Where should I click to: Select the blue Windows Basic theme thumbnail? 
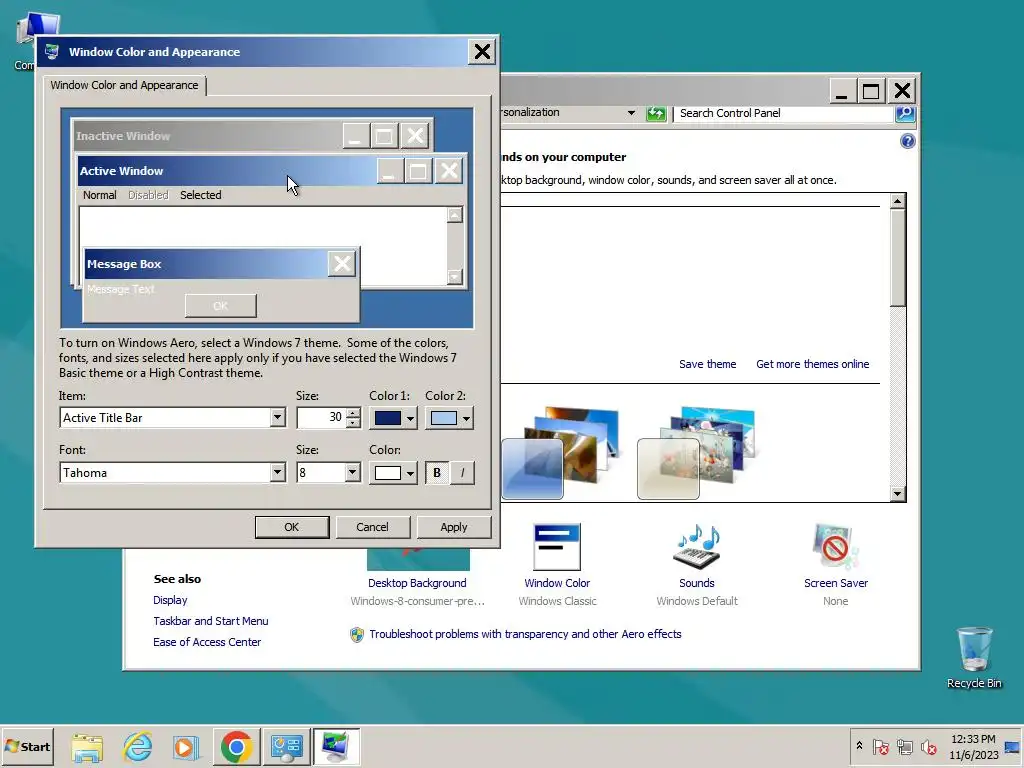560,452
